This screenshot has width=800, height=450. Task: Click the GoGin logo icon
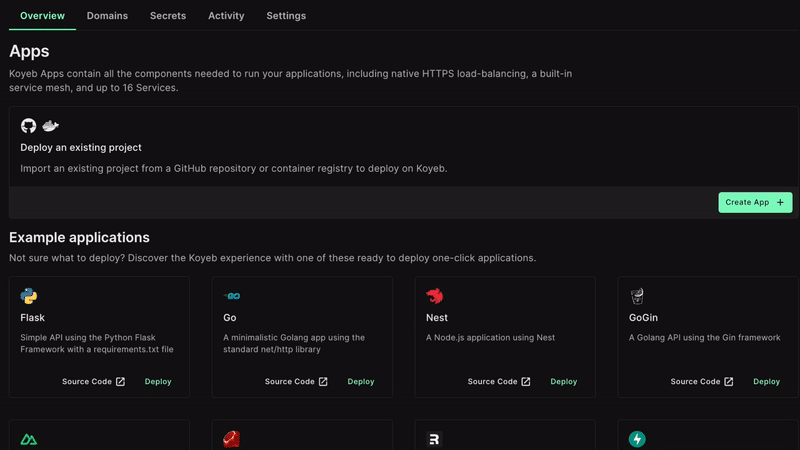pyautogui.click(x=637, y=296)
